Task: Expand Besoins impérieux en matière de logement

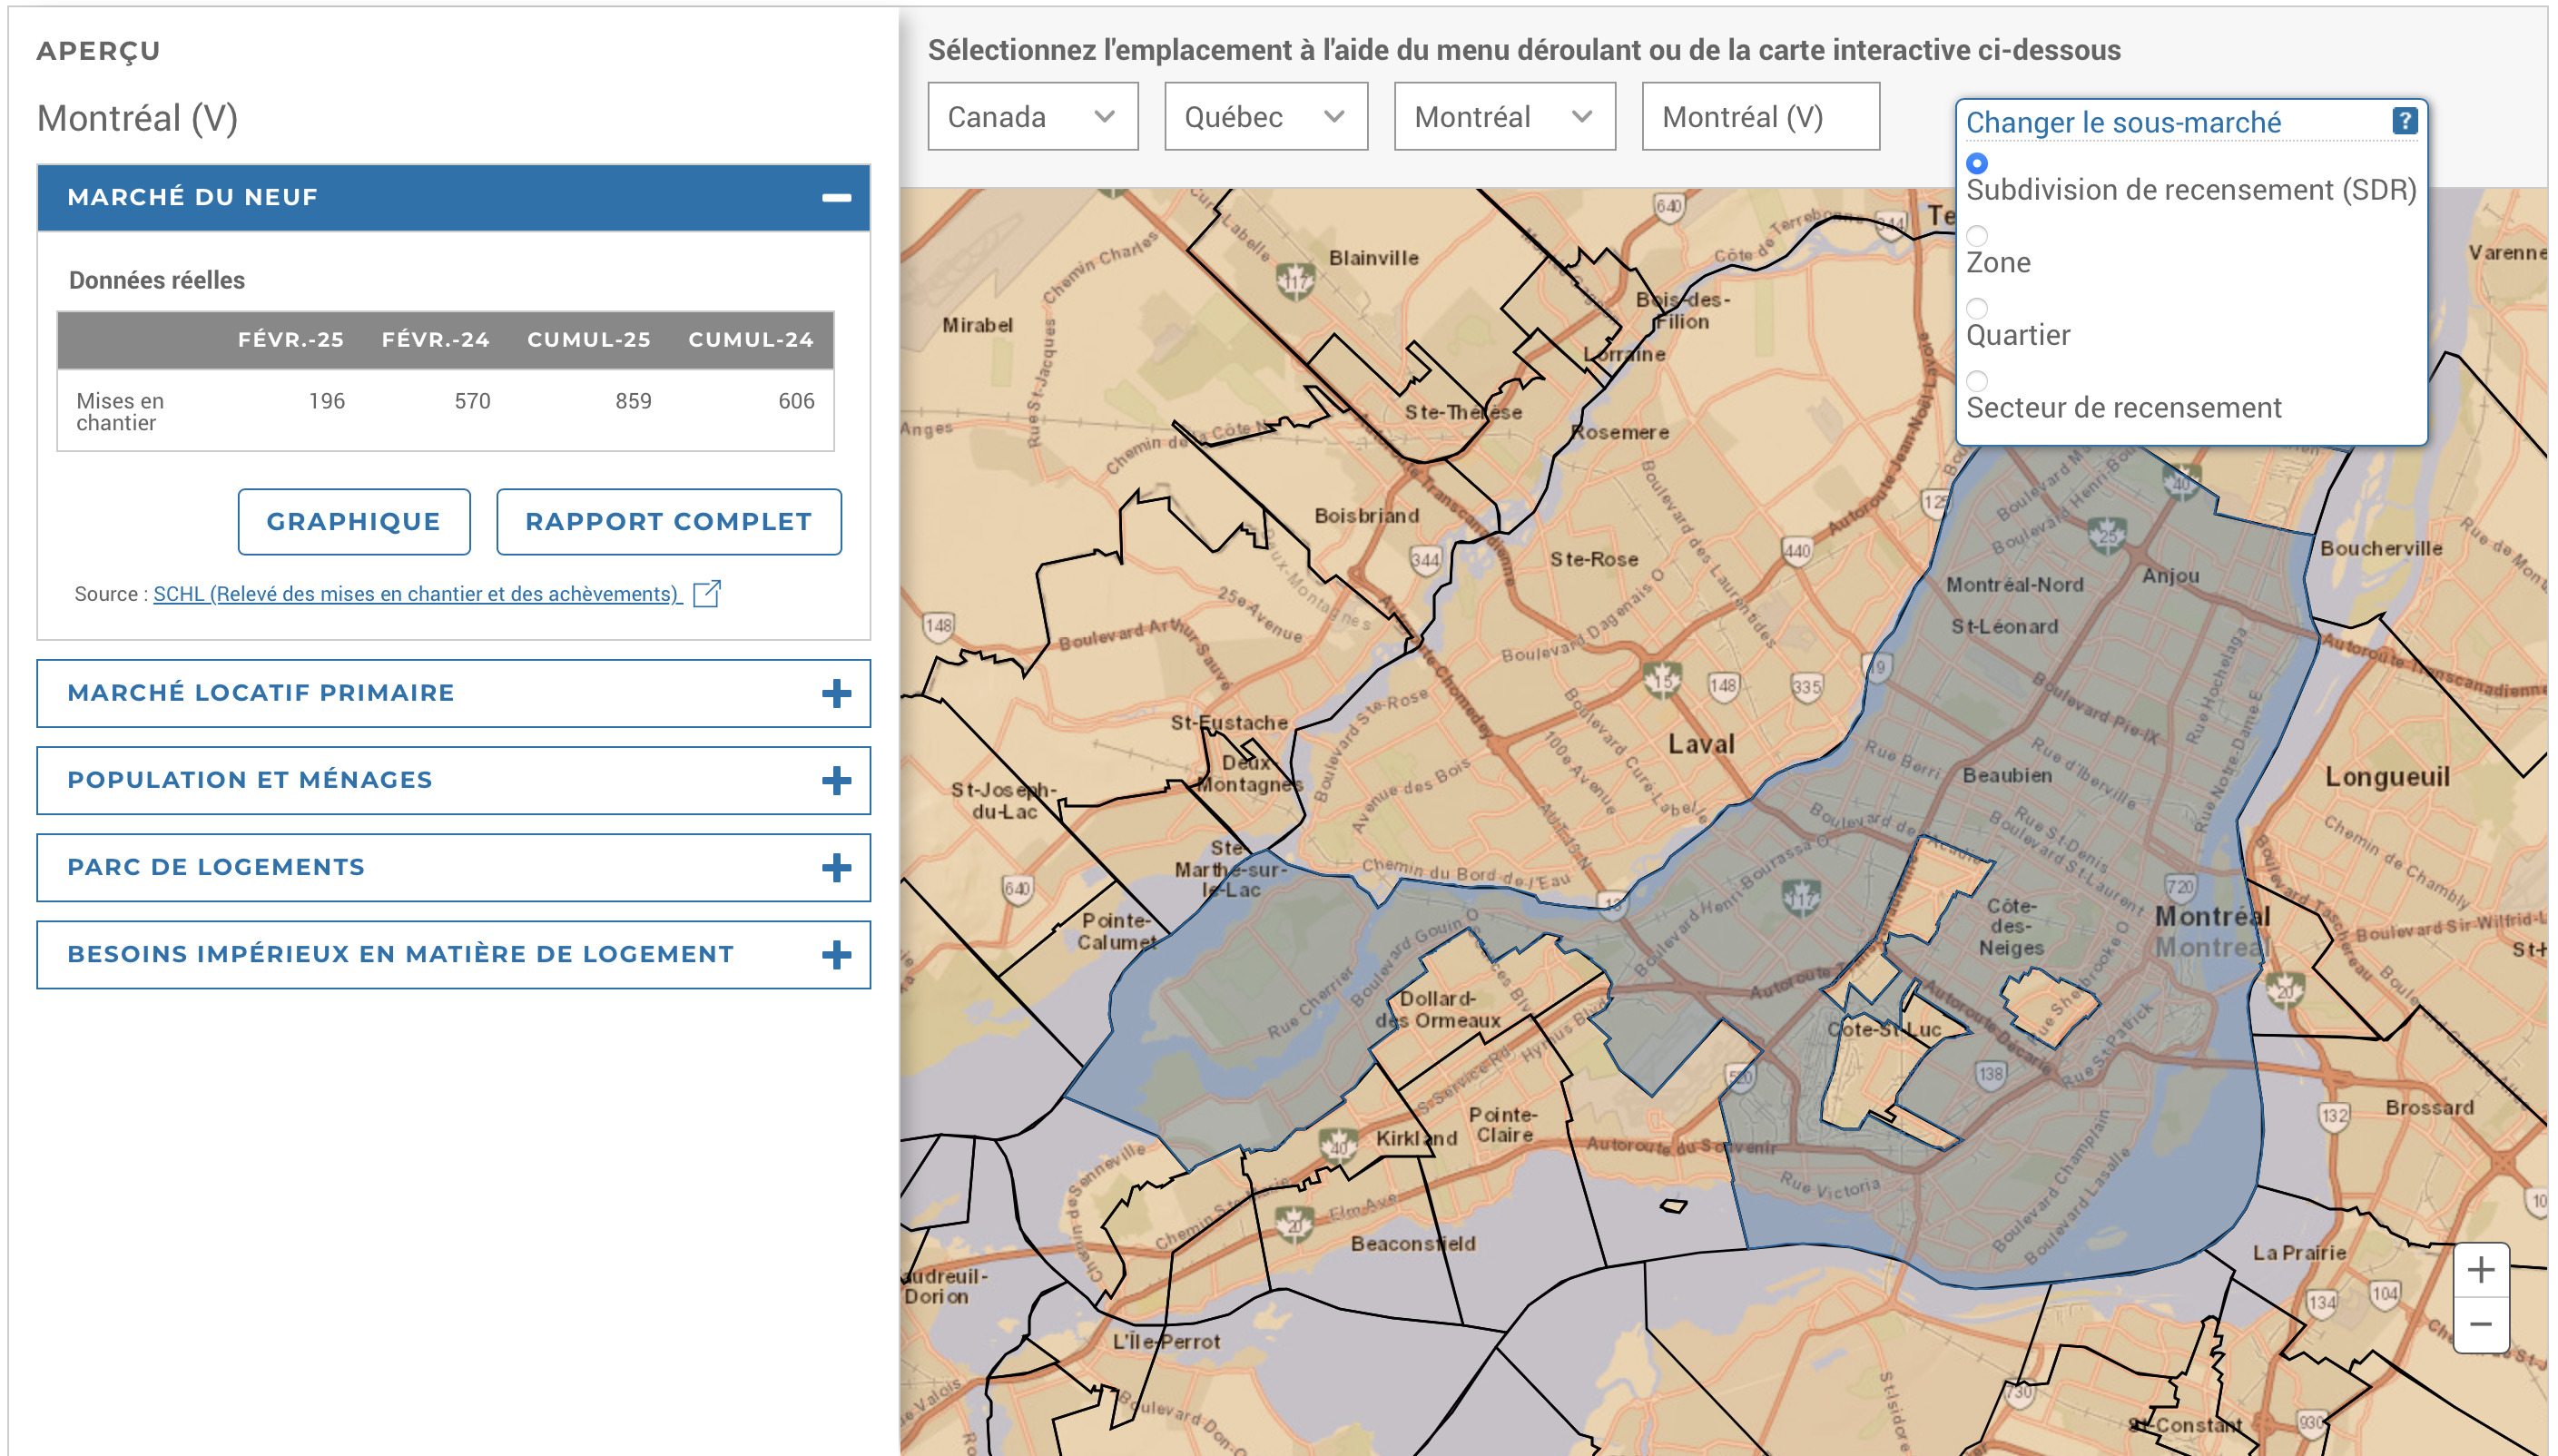Action: [x=453, y=954]
